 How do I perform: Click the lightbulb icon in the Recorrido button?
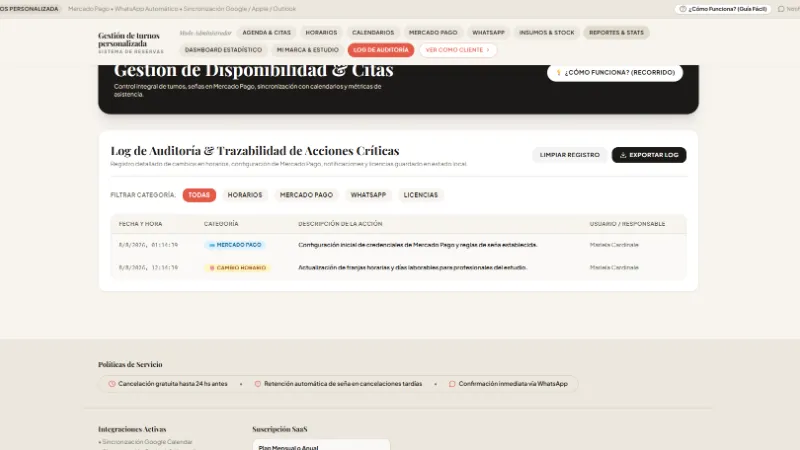559,73
